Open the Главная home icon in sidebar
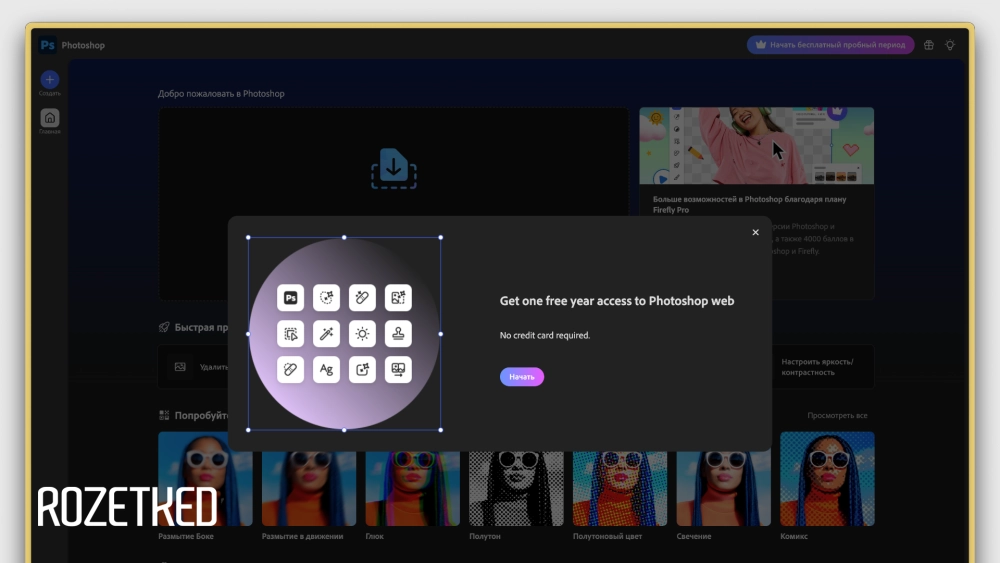Screen dimensions: 1000x563 (x=50, y=118)
